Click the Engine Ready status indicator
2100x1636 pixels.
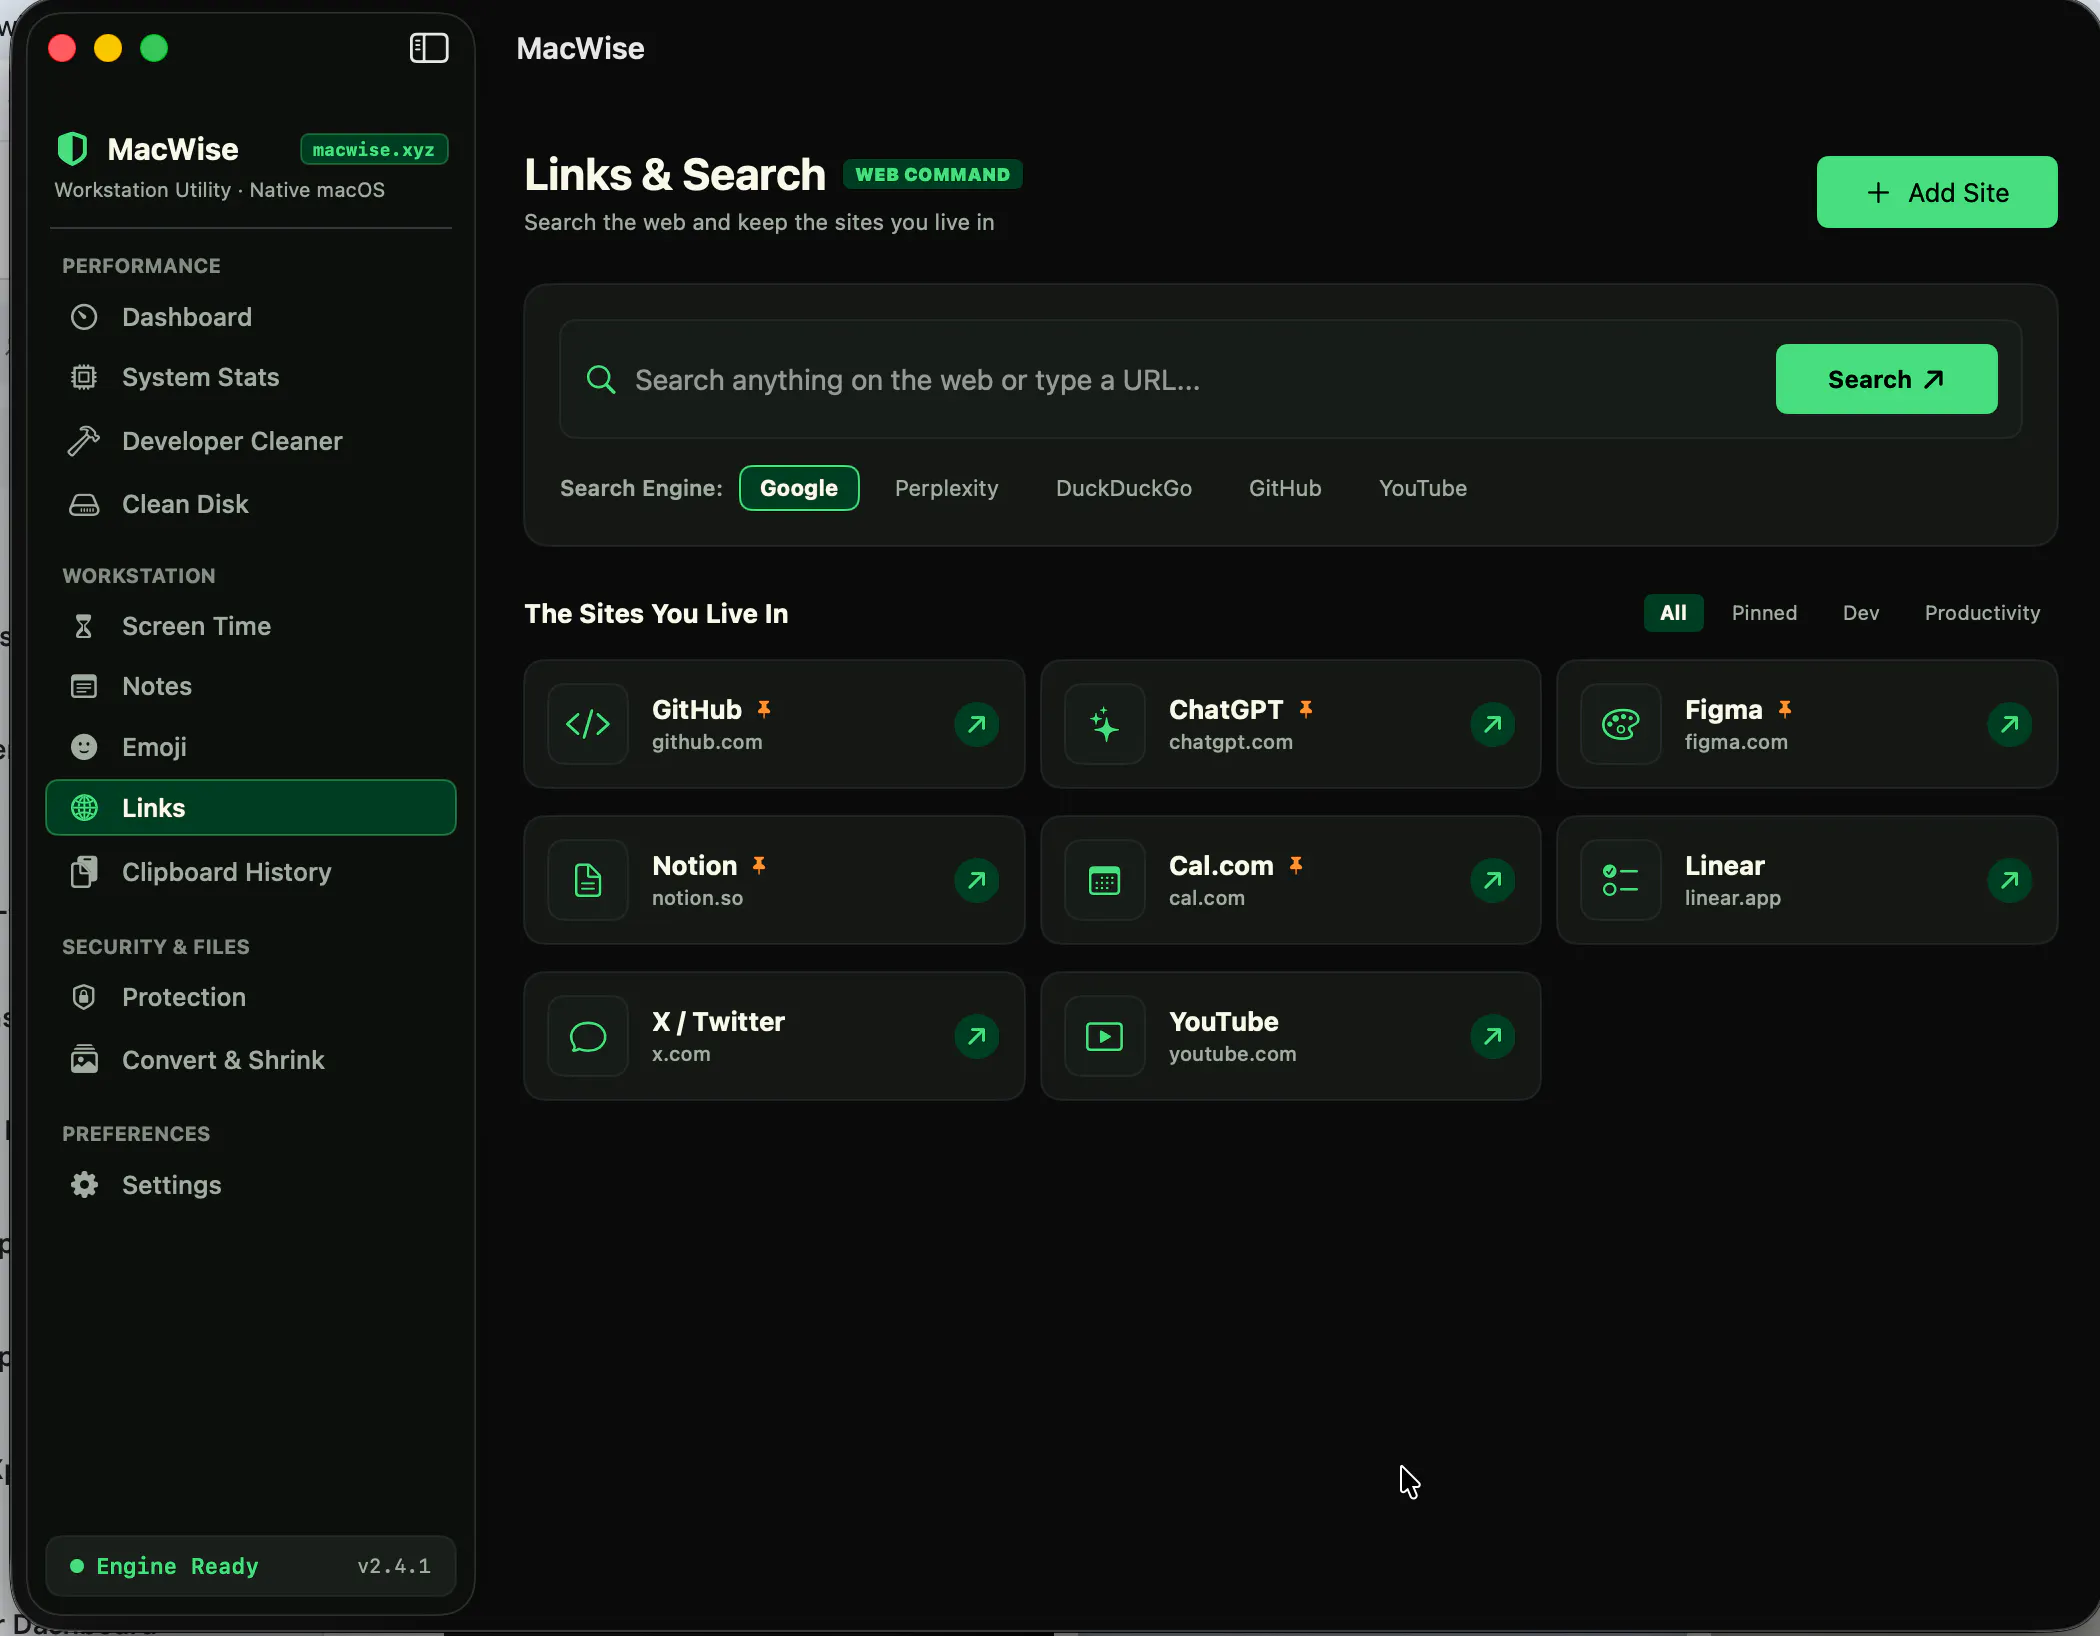[x=164, y=1566]
